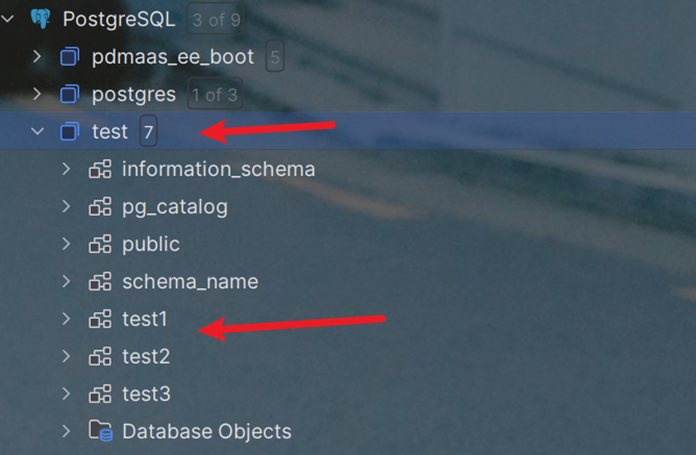Expand the Database Objects chevron
The width and height of the screenshot is (696, 455).
(66, 432)
